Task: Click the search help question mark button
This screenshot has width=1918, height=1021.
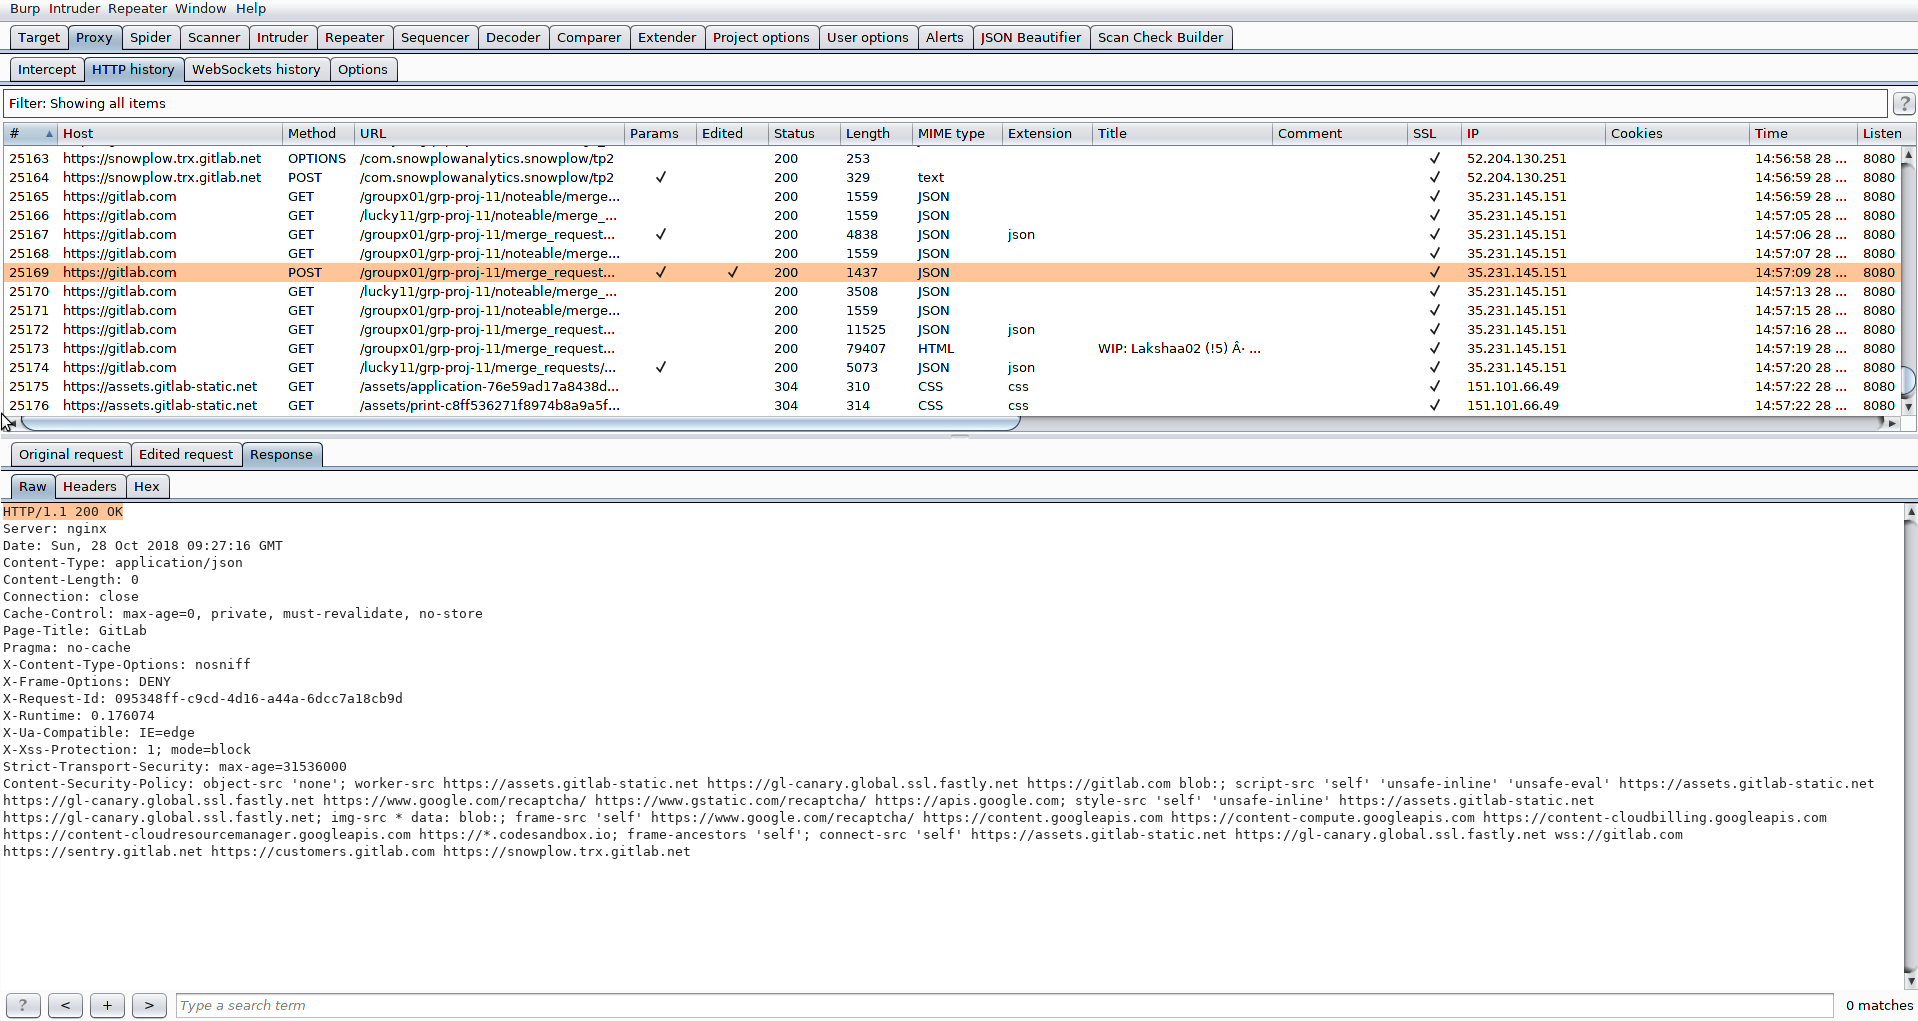Action: [x=23, y=1005]
